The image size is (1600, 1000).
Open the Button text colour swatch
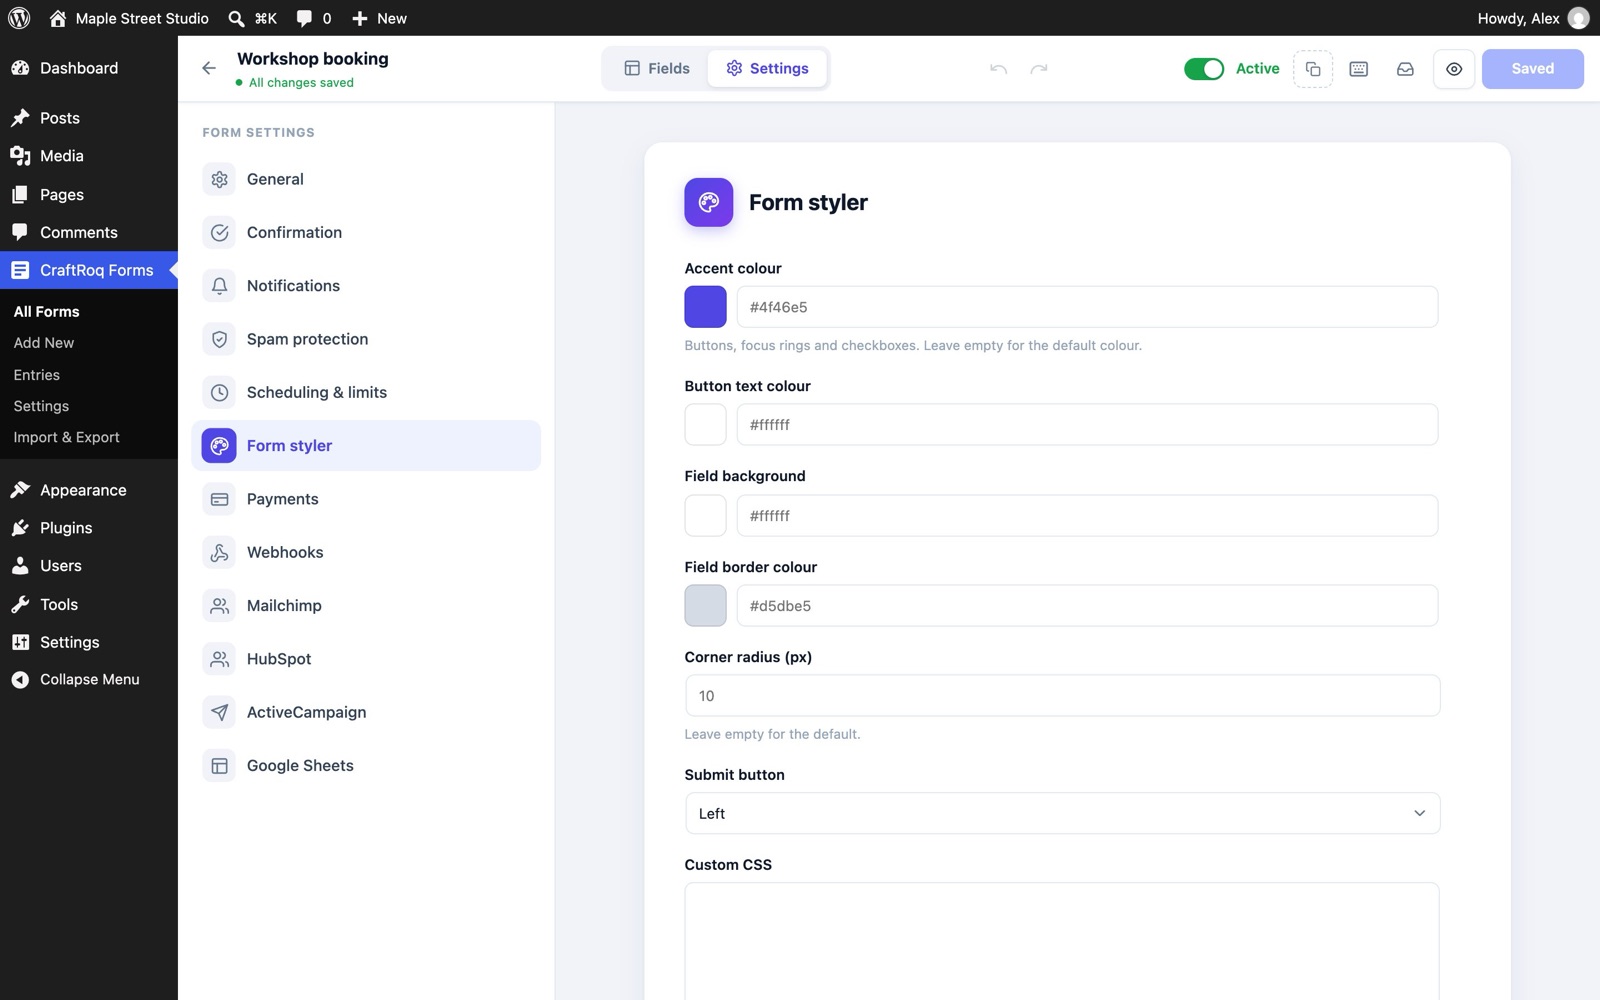click(x=705, y=425)
